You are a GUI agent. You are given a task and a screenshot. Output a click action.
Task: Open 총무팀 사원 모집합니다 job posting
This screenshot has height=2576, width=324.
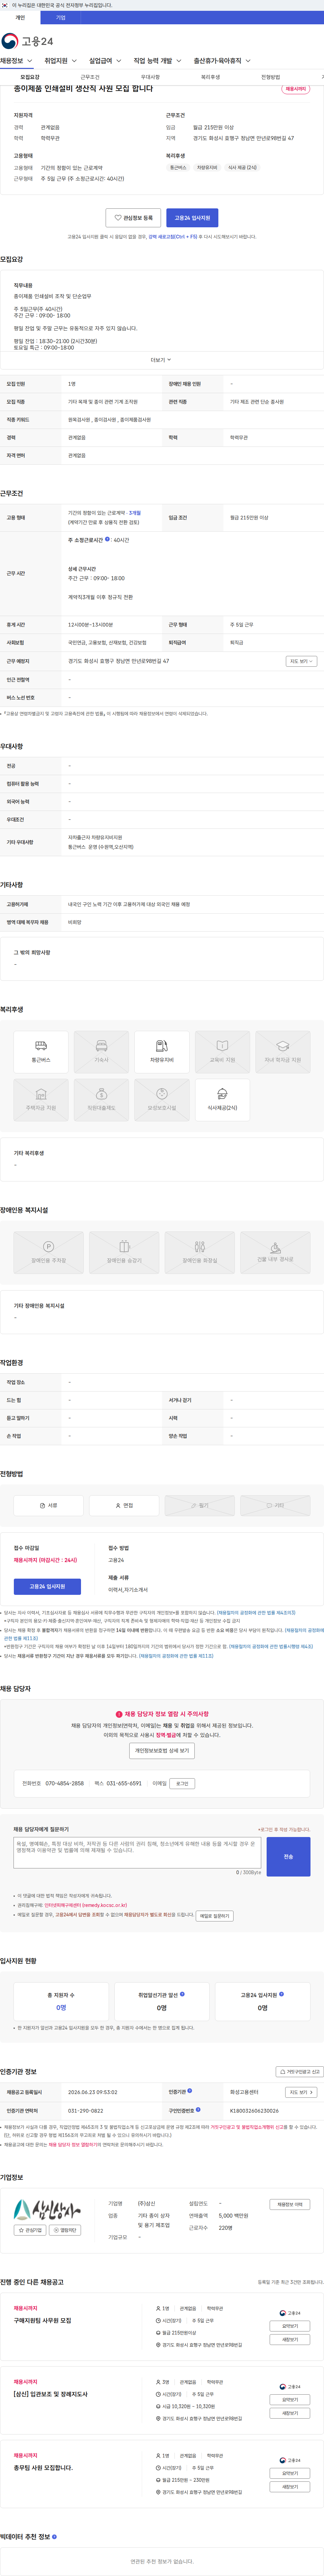click(43, 2468)
